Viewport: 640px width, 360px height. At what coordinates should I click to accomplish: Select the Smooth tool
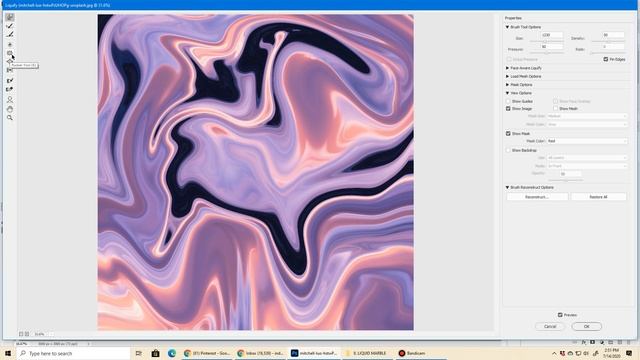click(10, 35)
